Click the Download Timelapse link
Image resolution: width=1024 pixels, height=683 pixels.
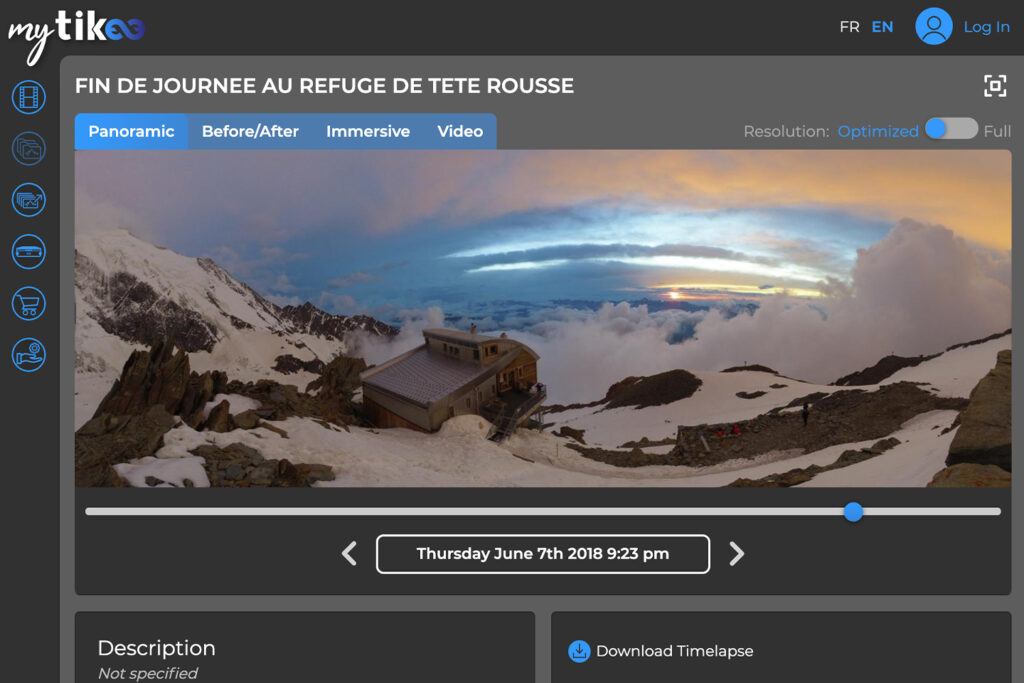click(675, 651)
